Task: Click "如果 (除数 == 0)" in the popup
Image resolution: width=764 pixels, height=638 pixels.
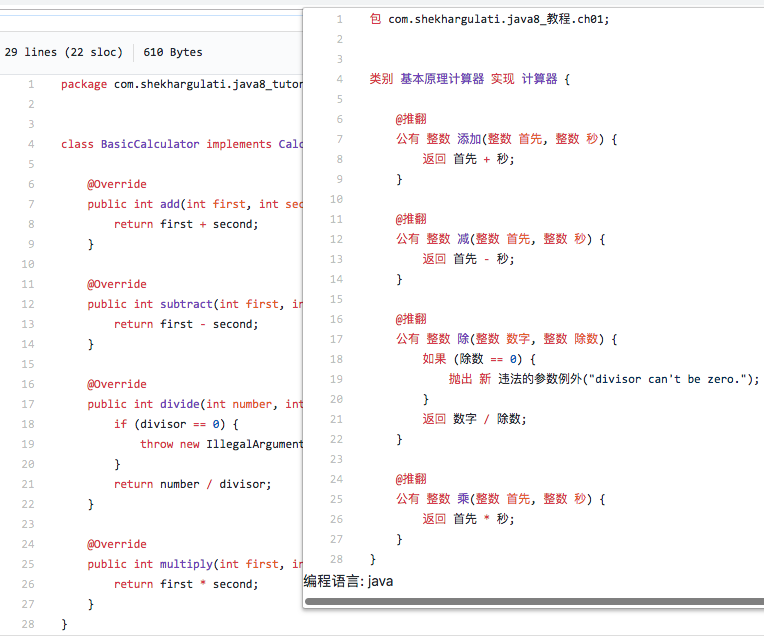Action: 473,359
